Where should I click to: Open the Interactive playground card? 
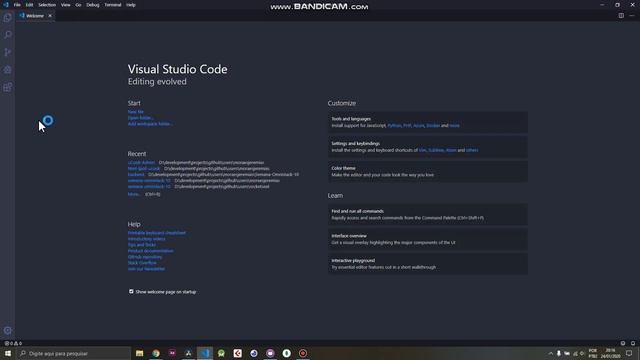(427, 264)
